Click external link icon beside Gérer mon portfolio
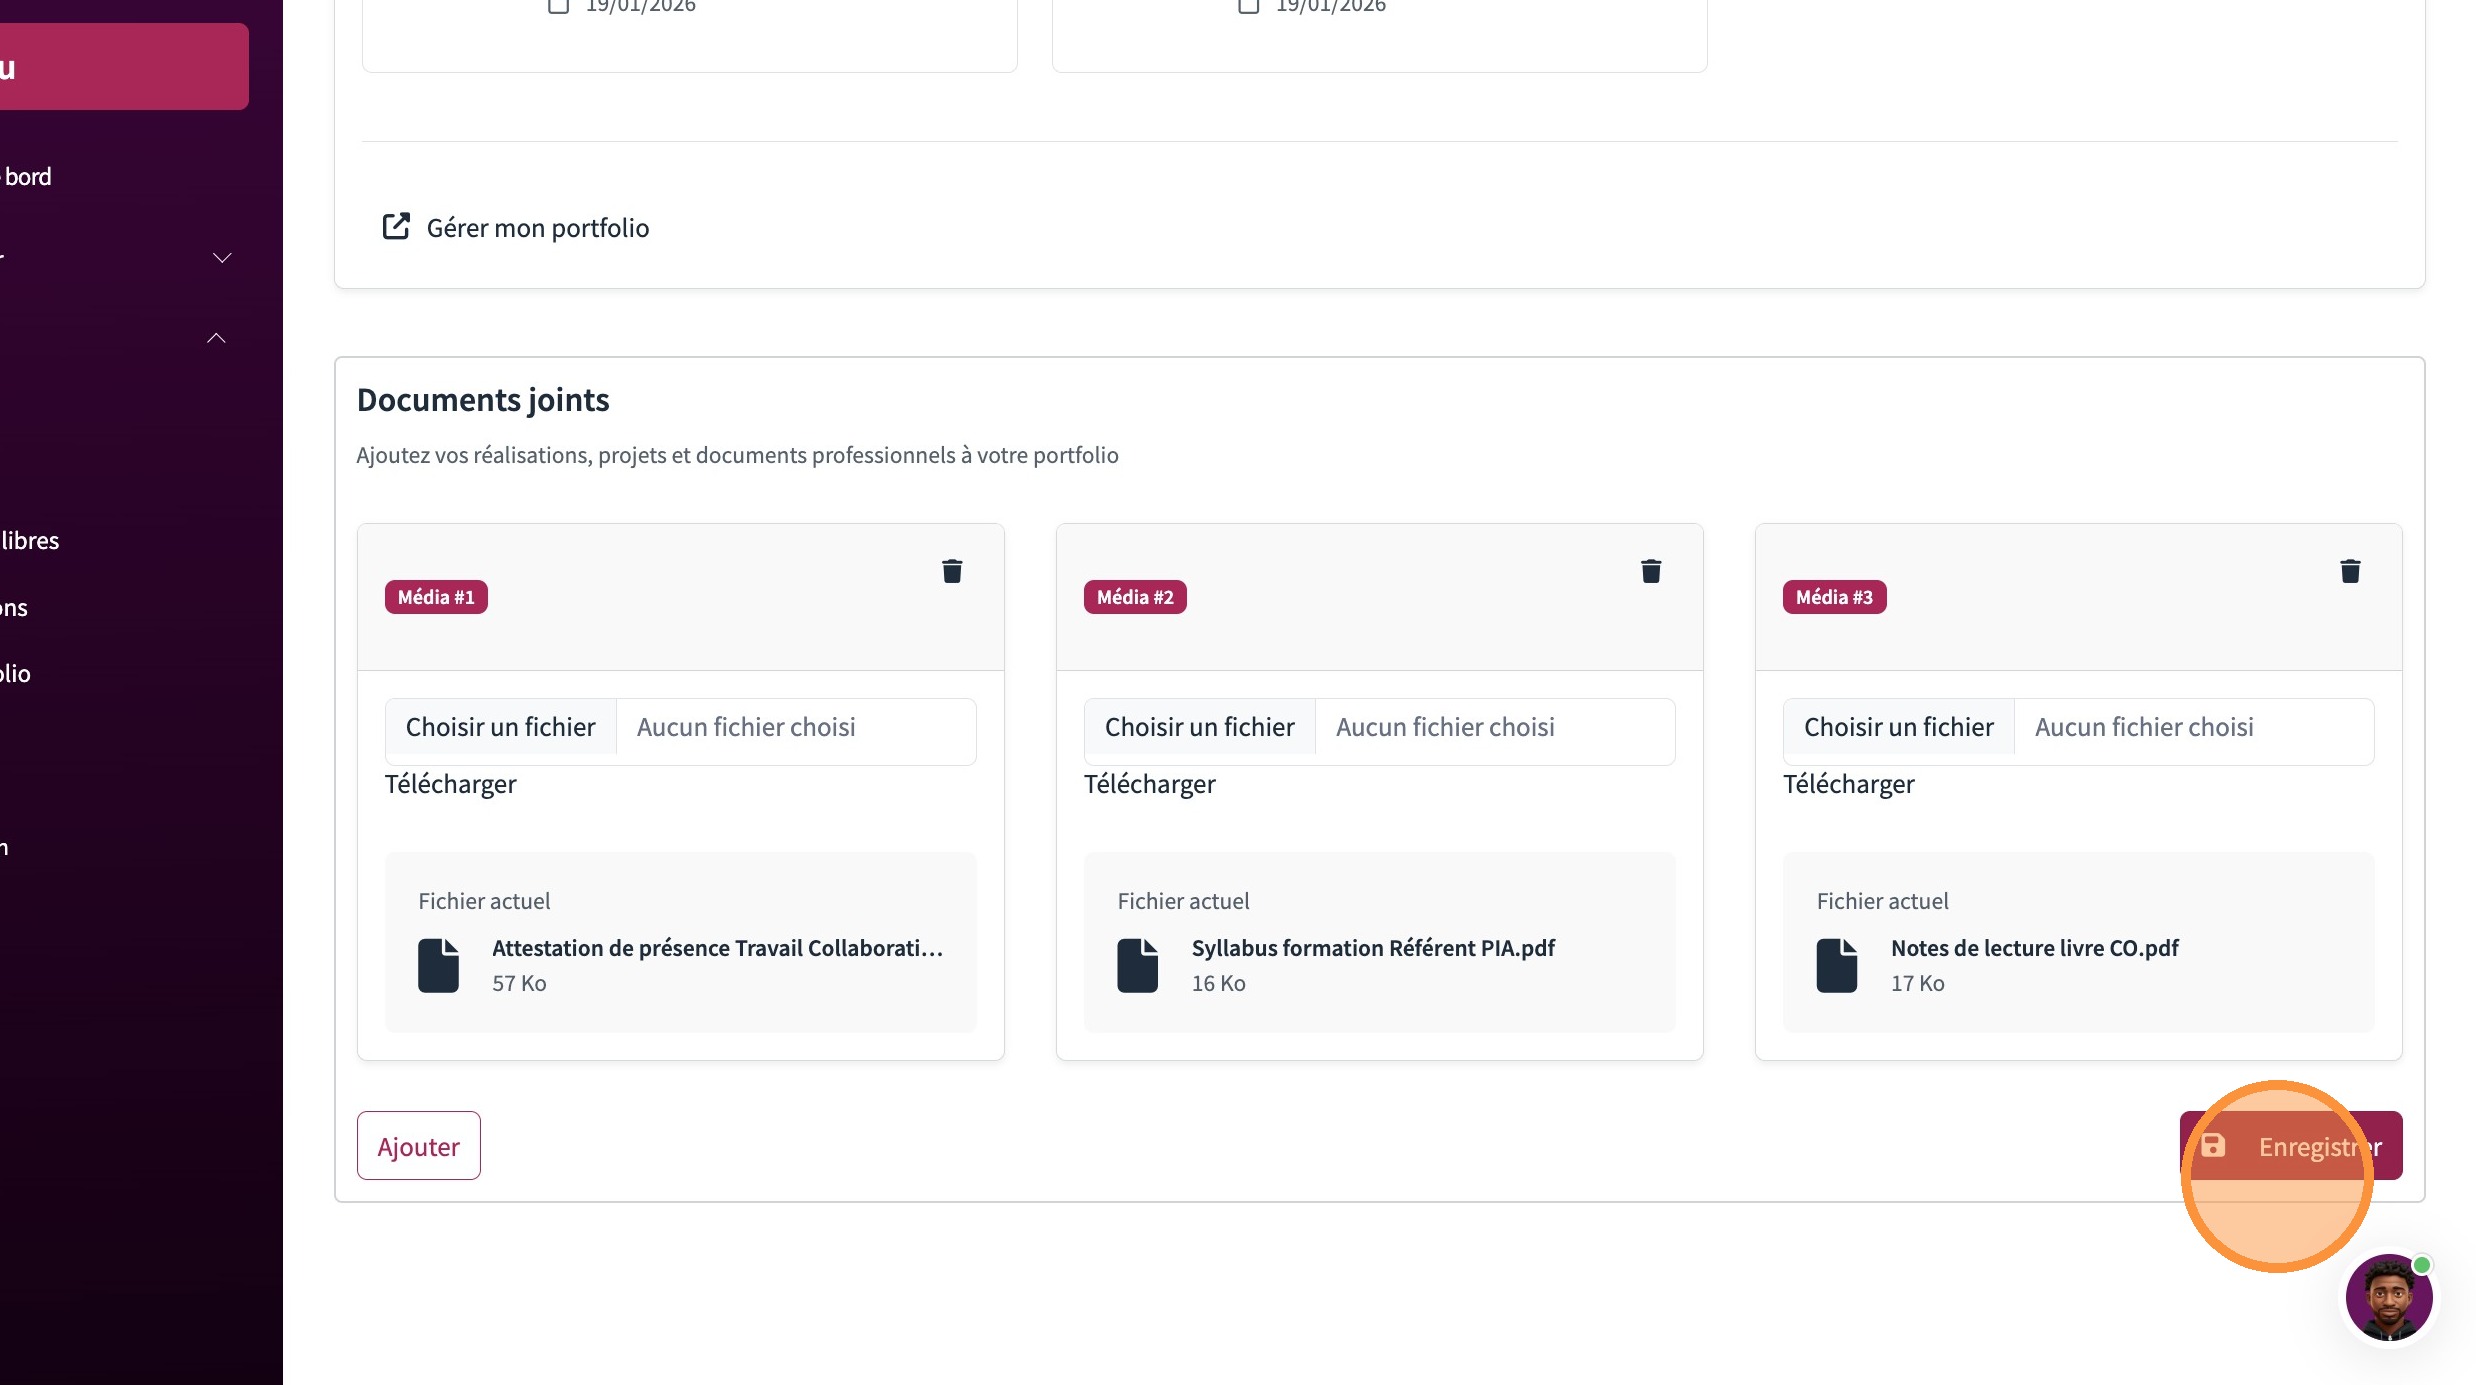This screenshot has height=1385, width=2476. (396, 227)
